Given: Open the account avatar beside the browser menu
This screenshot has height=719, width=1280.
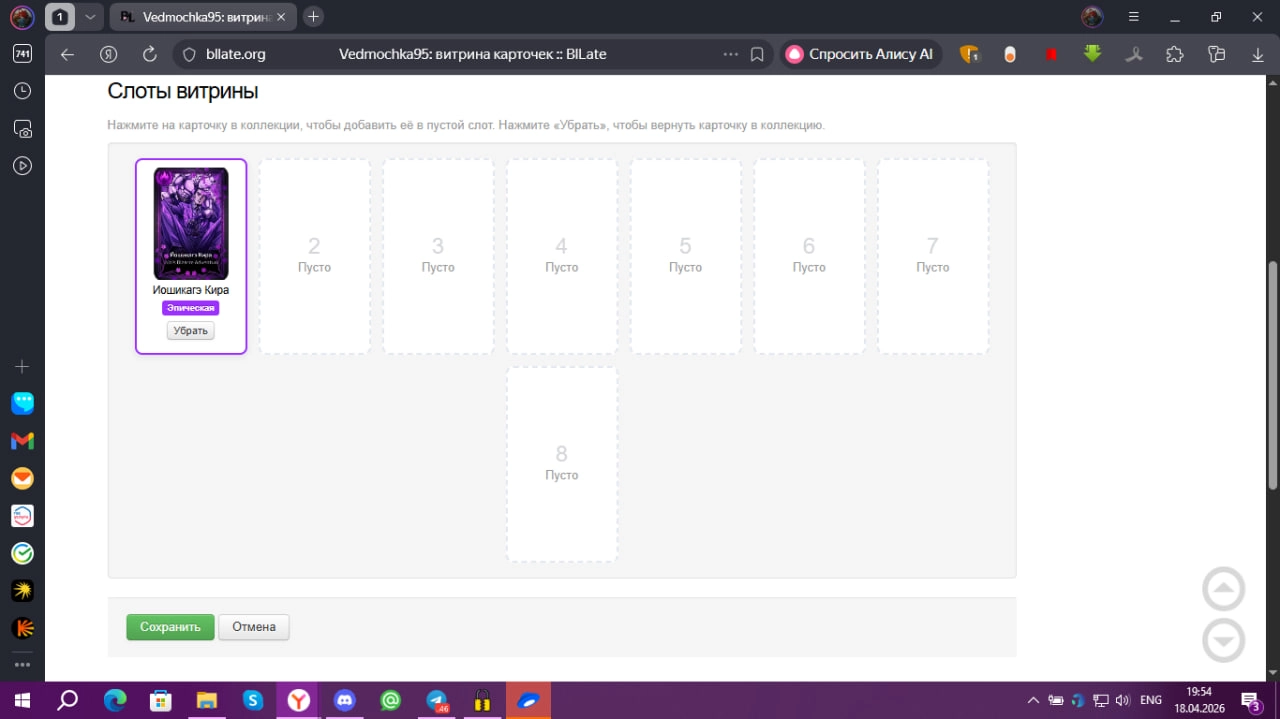Looking at the screenshot, I should tap(1092, 17).
